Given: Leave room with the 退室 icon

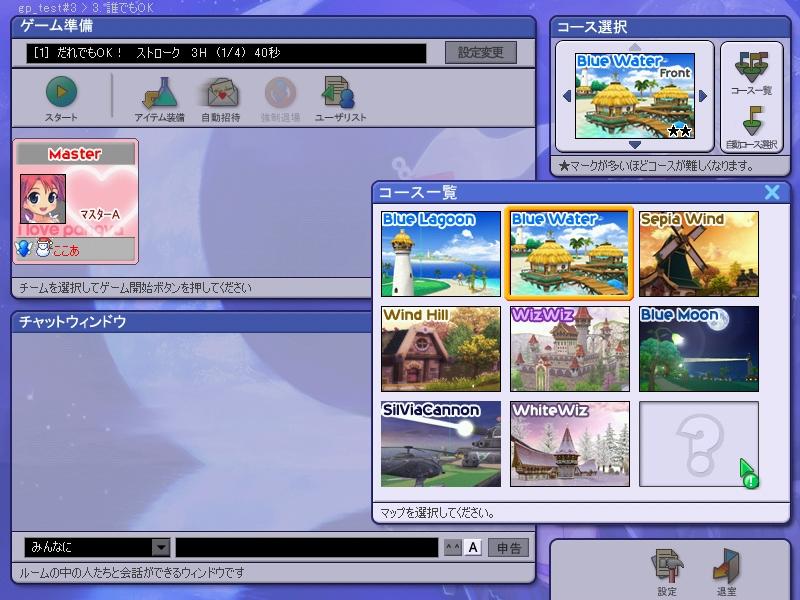Looking at the screenshot, I should point(726,571).
